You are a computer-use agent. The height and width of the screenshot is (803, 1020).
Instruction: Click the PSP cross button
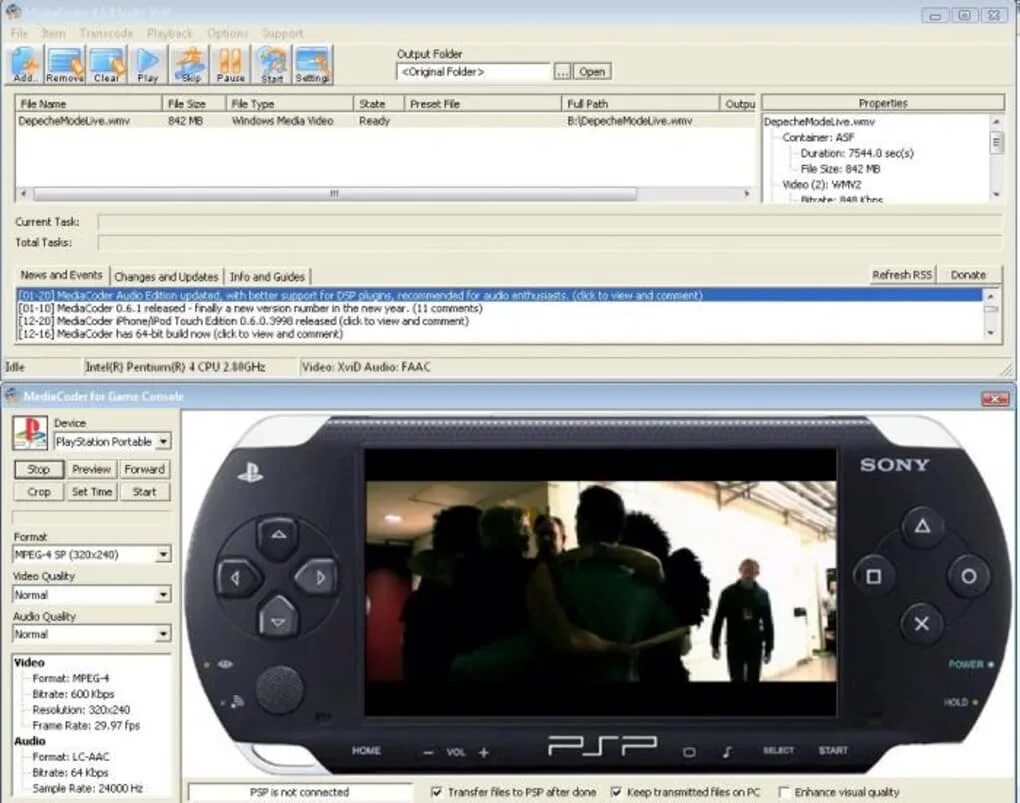click(x=922, y=624)
